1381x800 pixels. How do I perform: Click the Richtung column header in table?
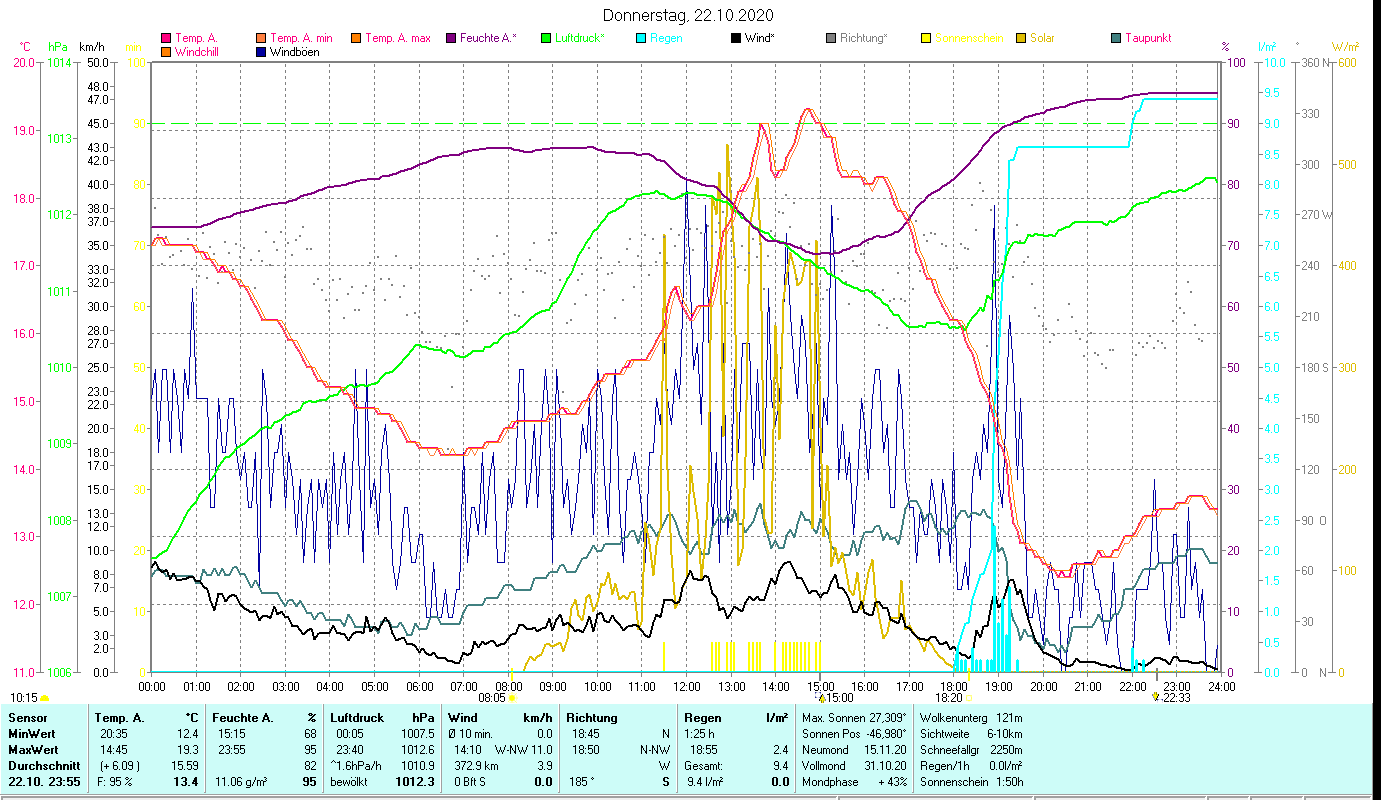593,718
